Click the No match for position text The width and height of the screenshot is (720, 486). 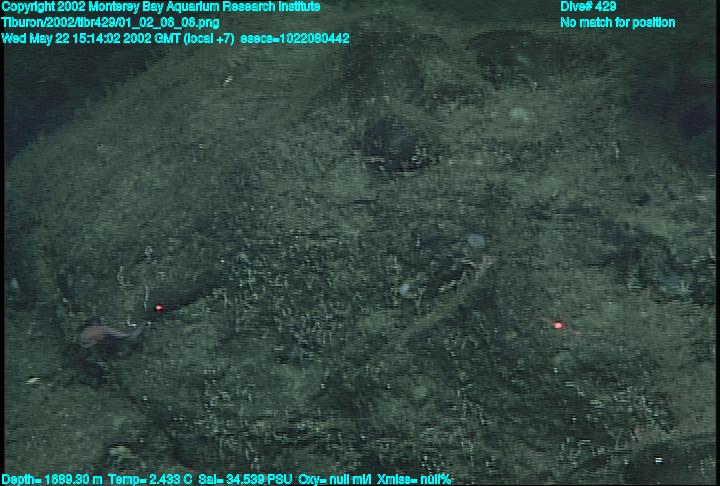click(x=618, y=23)
